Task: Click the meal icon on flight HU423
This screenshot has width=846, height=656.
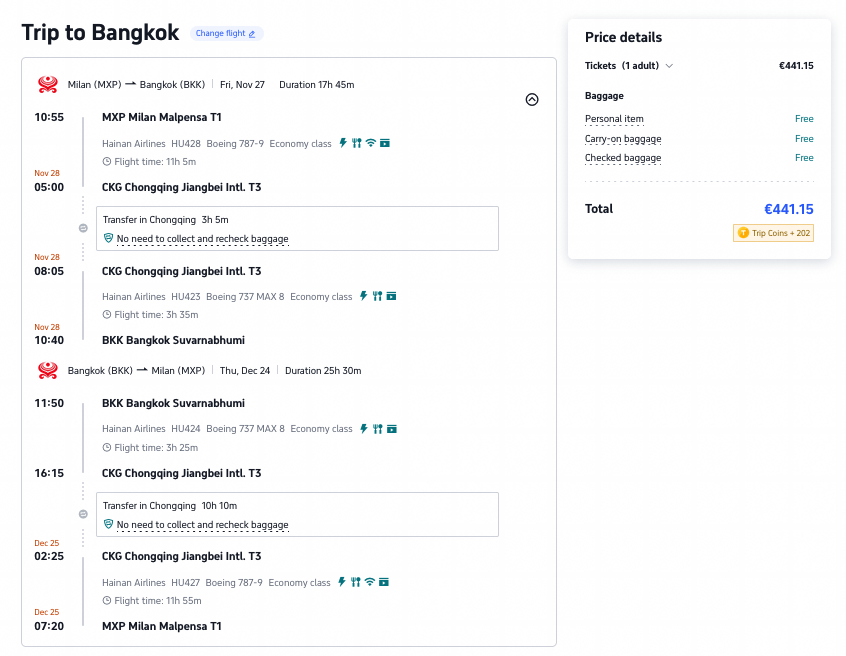Action: [377, 296]
